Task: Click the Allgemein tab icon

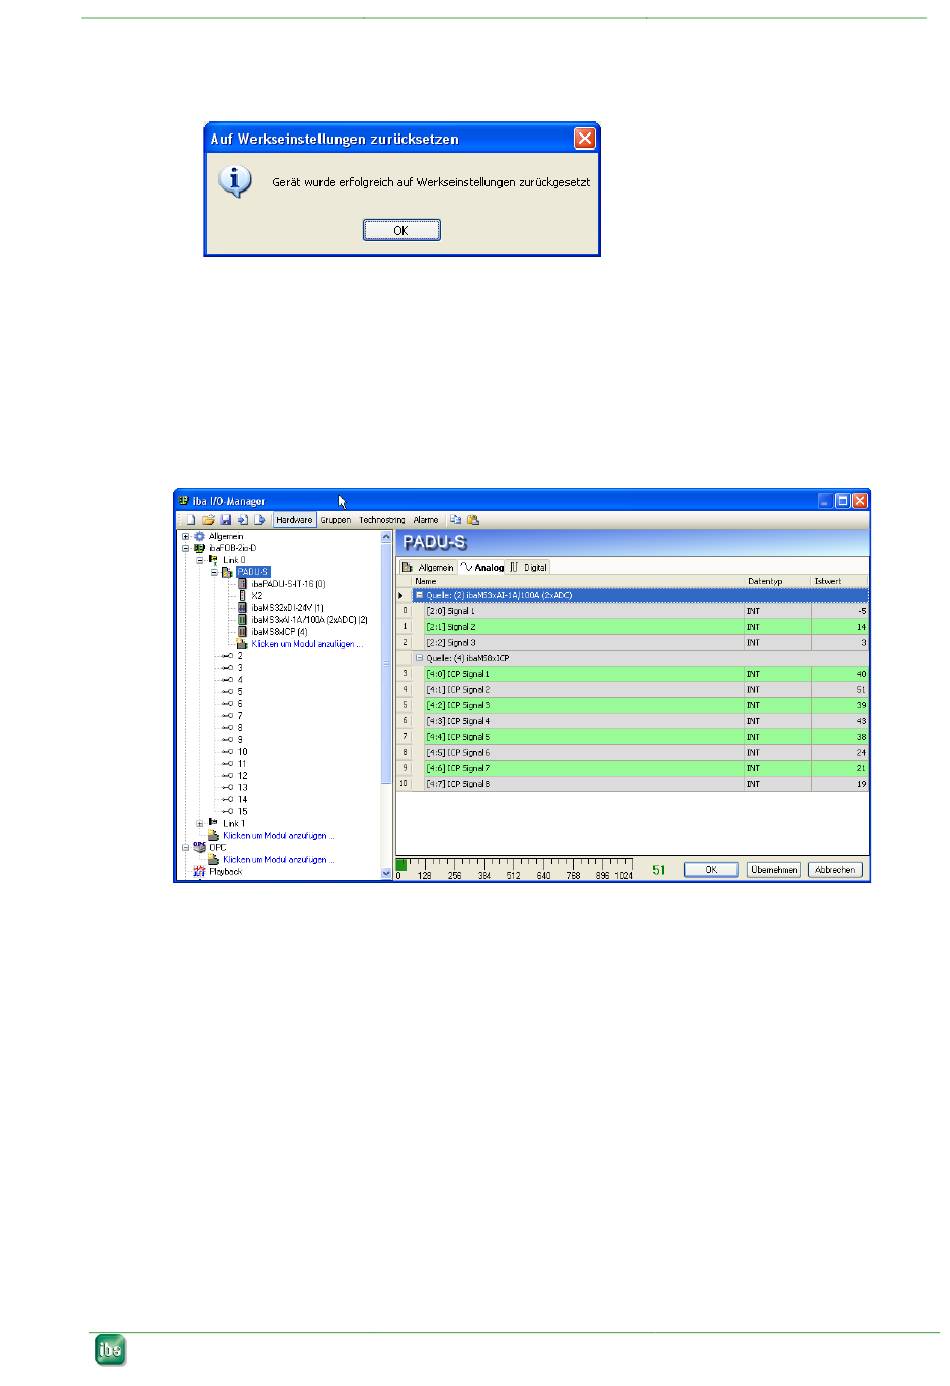Action: pyautogui.click(x=408, y=567)
